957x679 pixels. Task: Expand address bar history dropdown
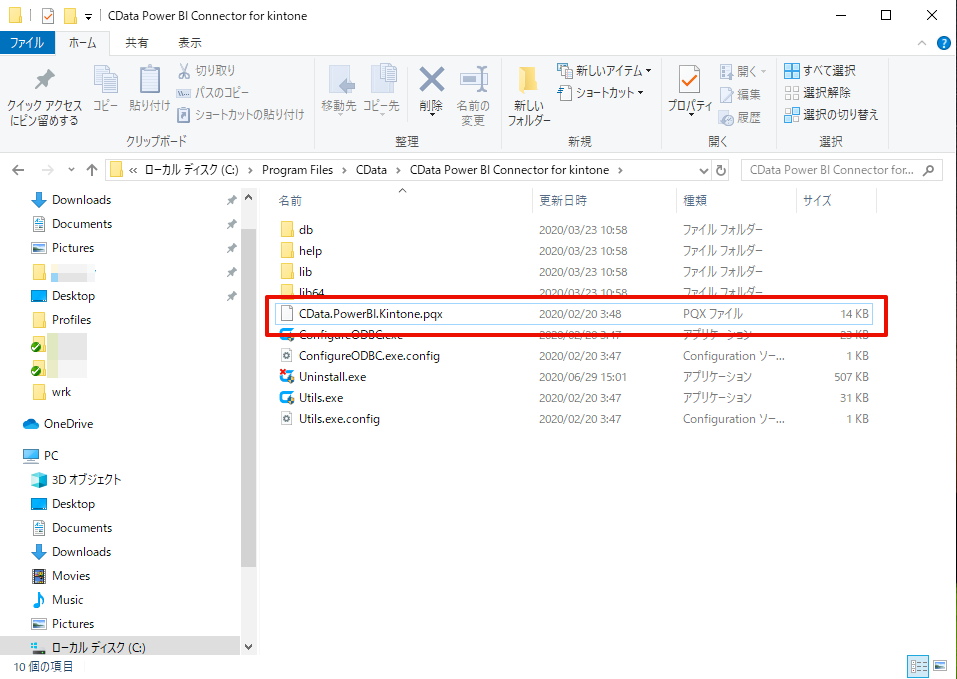[703, 170]
